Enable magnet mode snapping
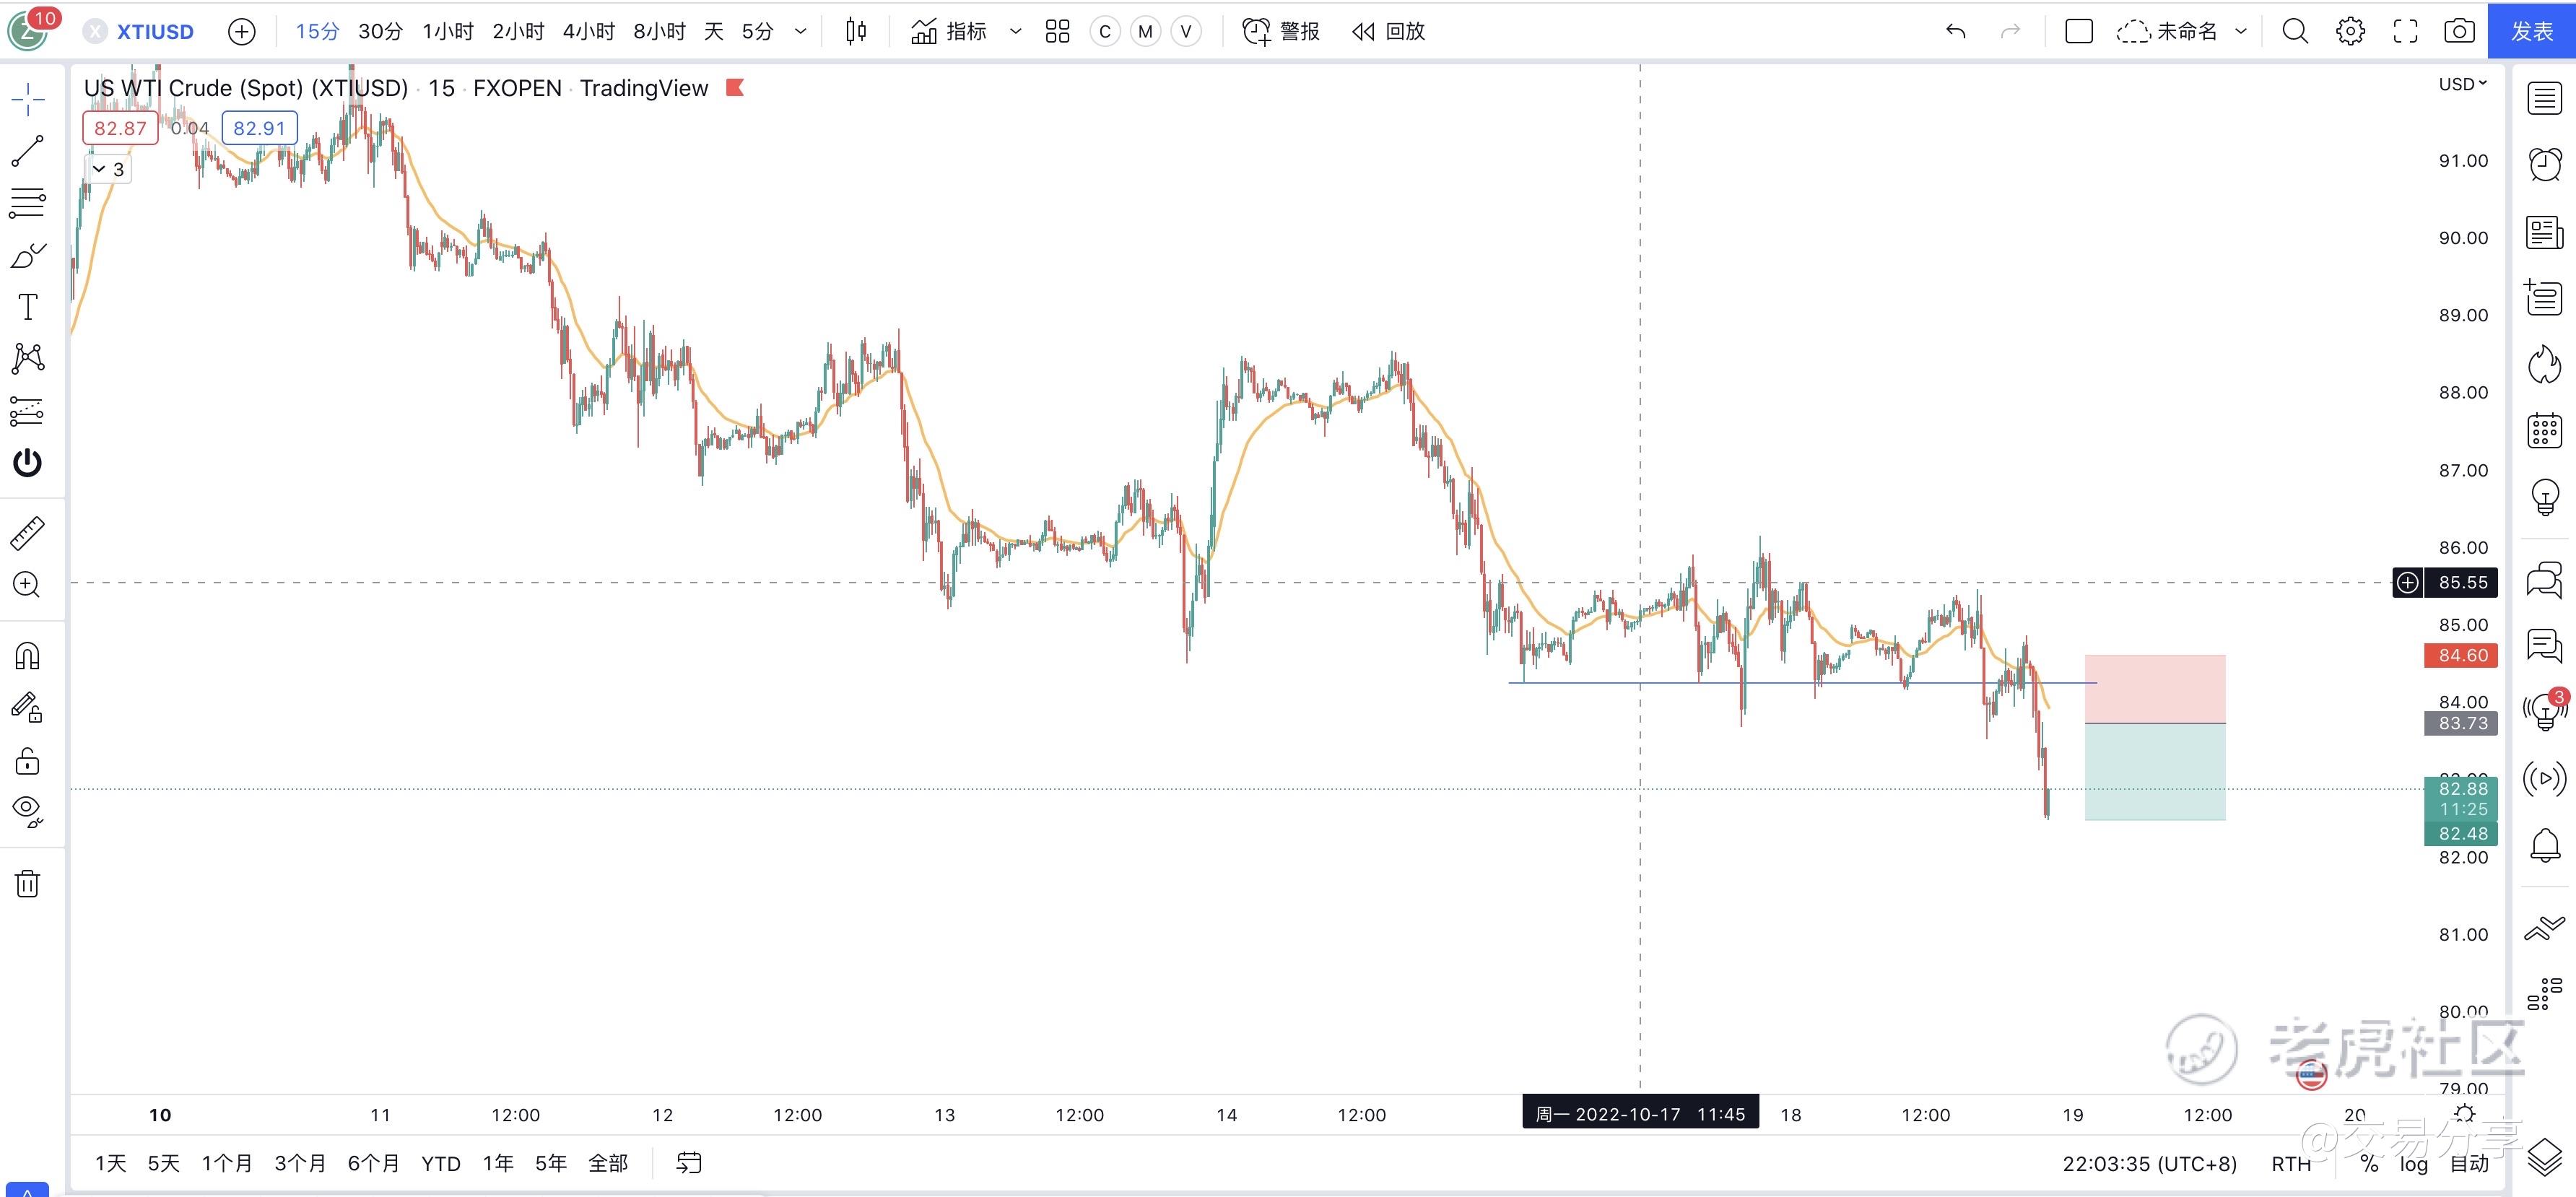The image size is (2576, 1197). [27, 656]
